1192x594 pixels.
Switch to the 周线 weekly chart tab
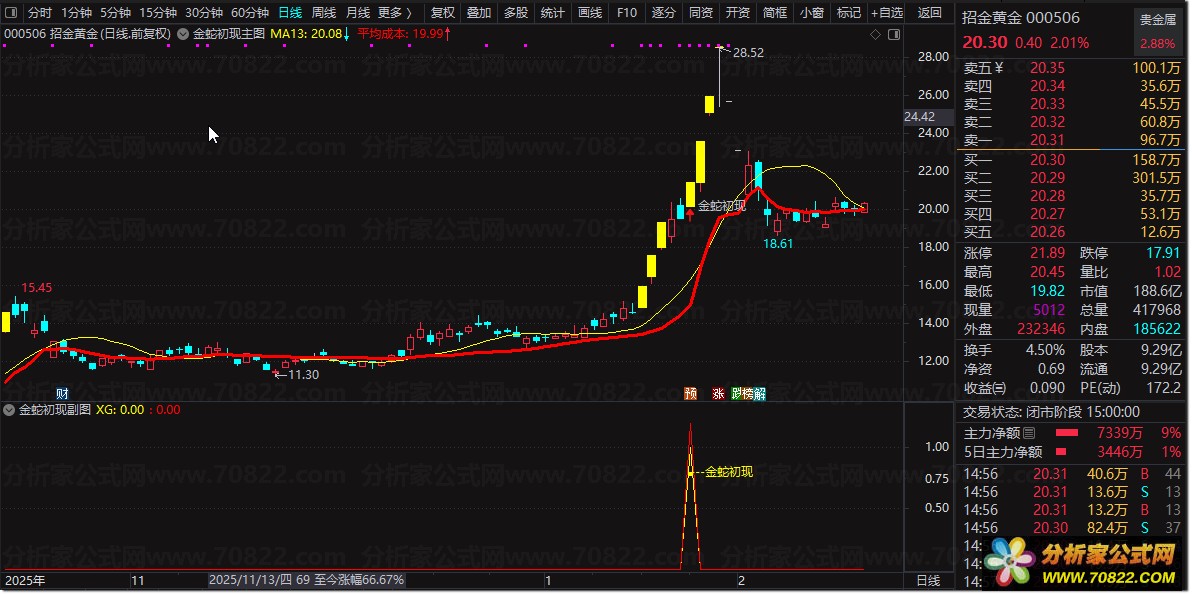323,12
